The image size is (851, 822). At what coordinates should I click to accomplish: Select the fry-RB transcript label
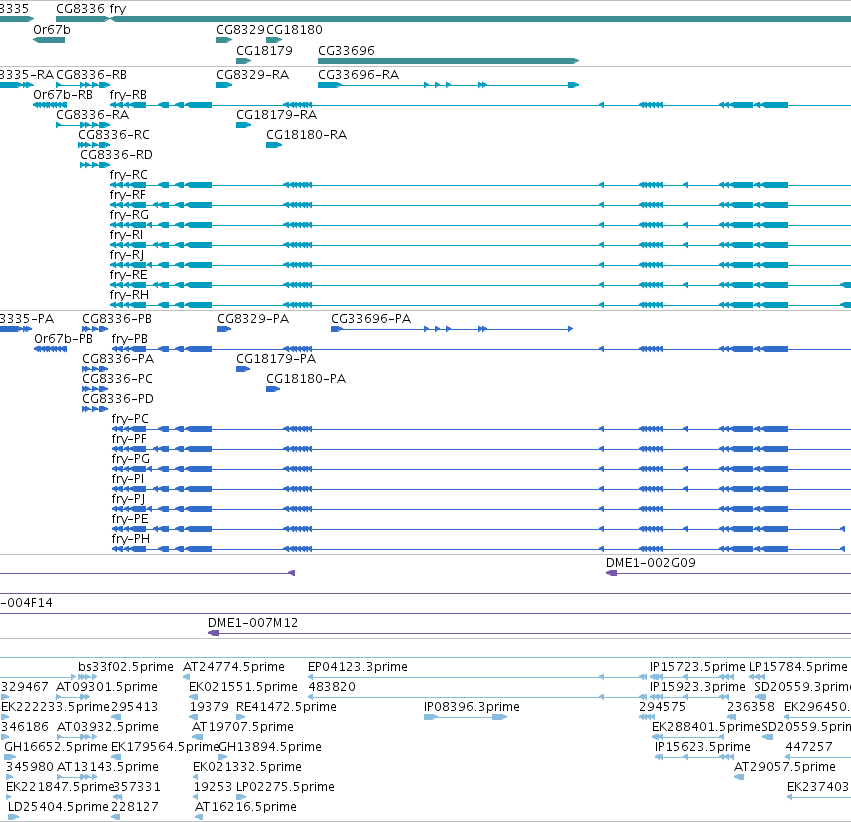coord(128,95)
